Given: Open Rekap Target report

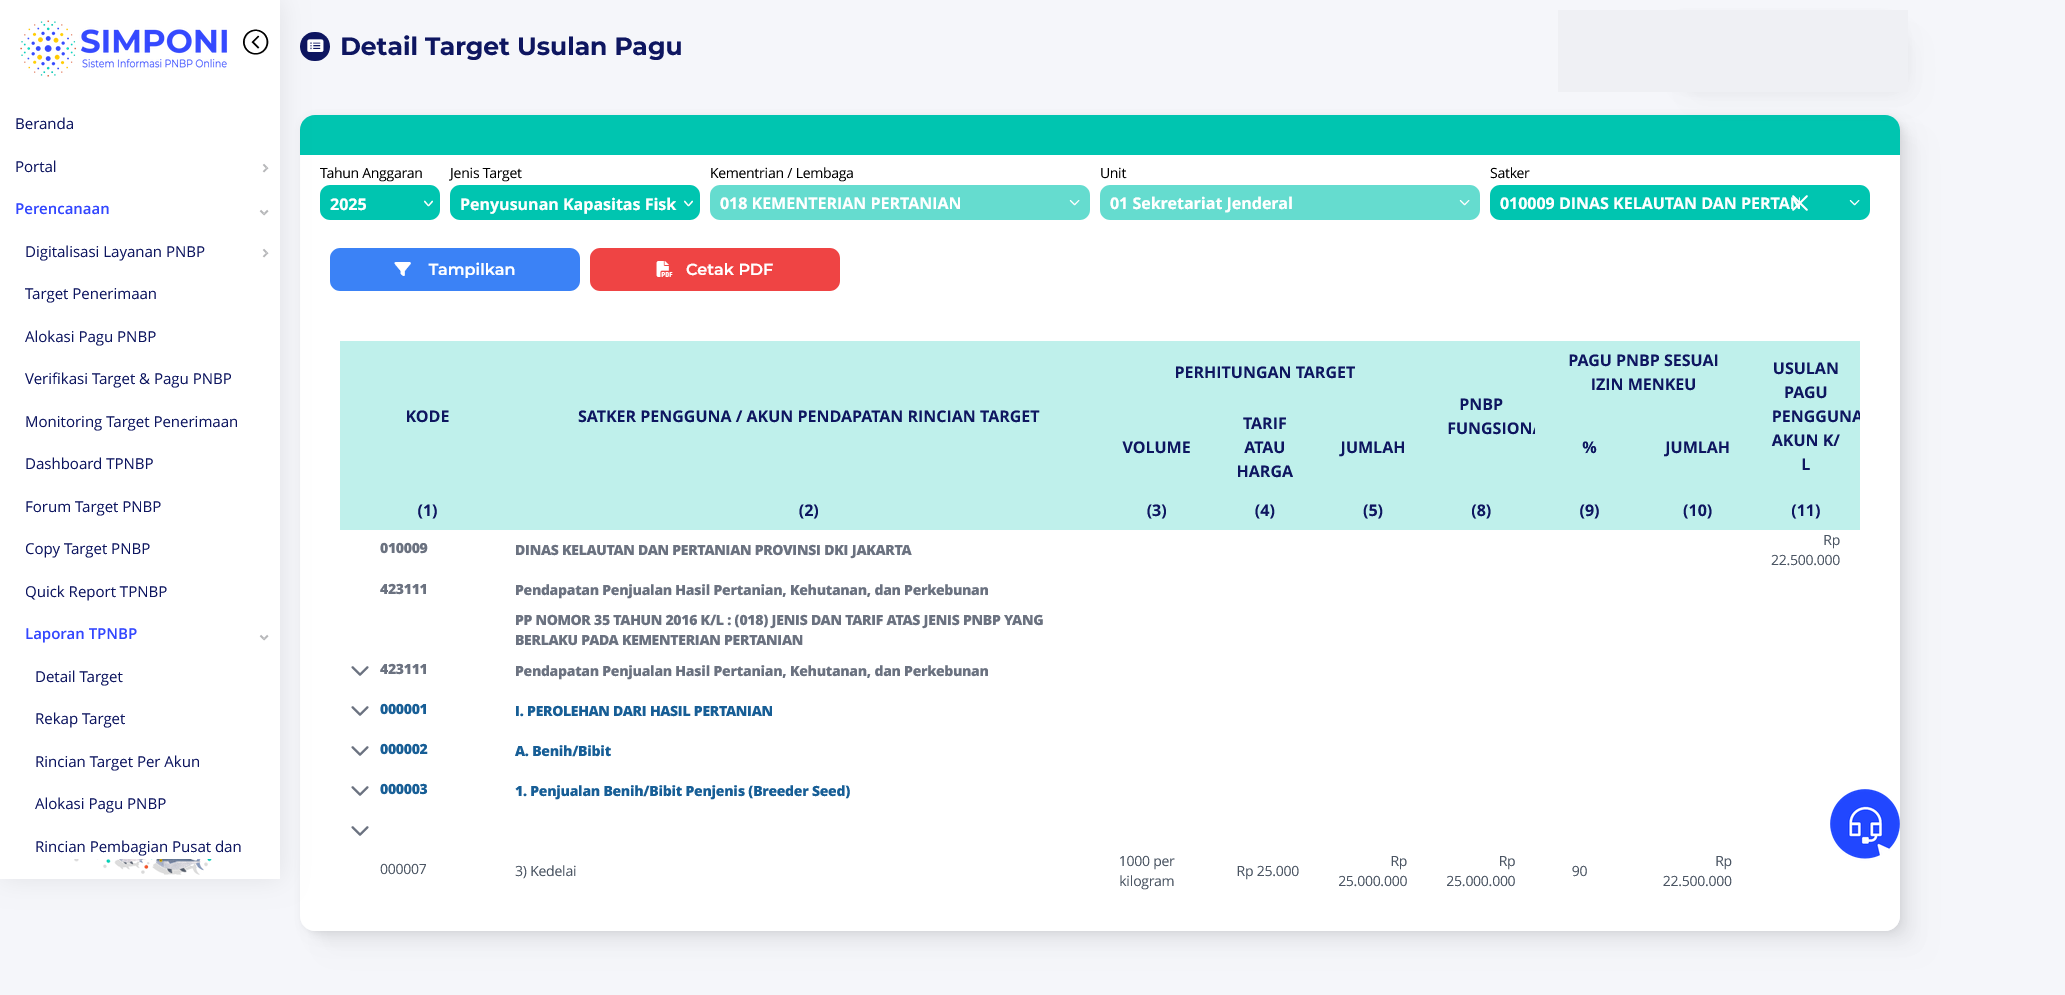Looking at the screenshot, I should (x=80, y=719).
